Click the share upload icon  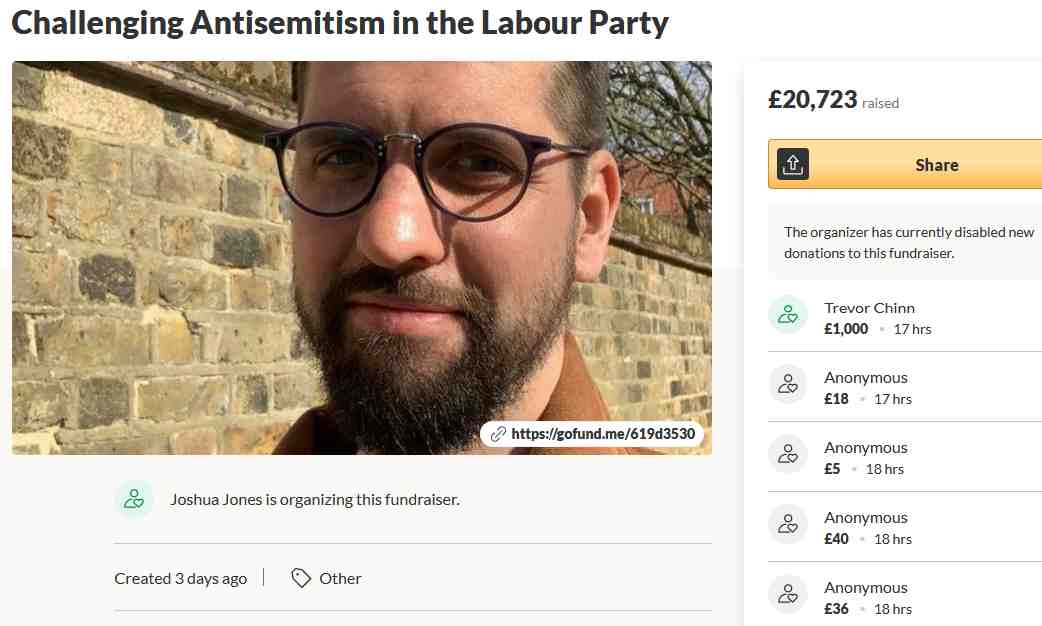[793, 164]
